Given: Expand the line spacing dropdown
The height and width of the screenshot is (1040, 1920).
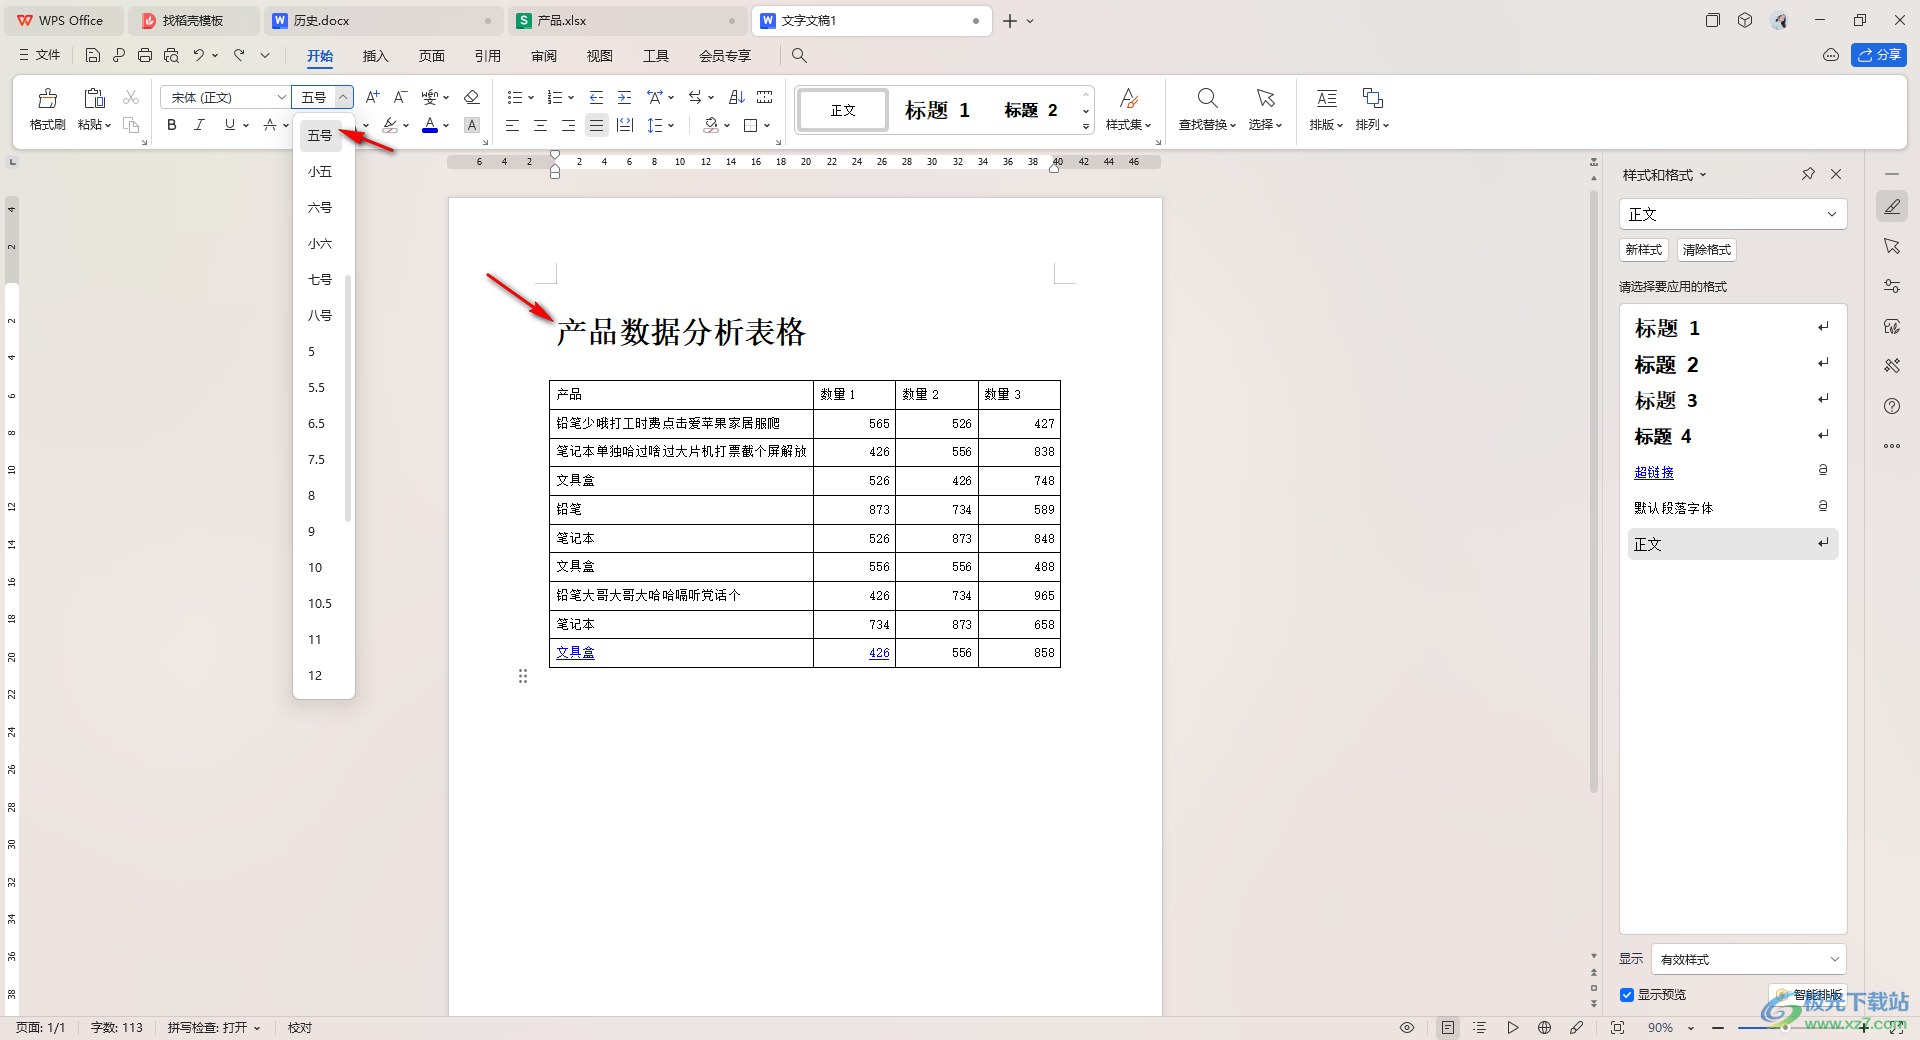Looking at the screenshot, I should pyautogui.click(x=671, y=125).
